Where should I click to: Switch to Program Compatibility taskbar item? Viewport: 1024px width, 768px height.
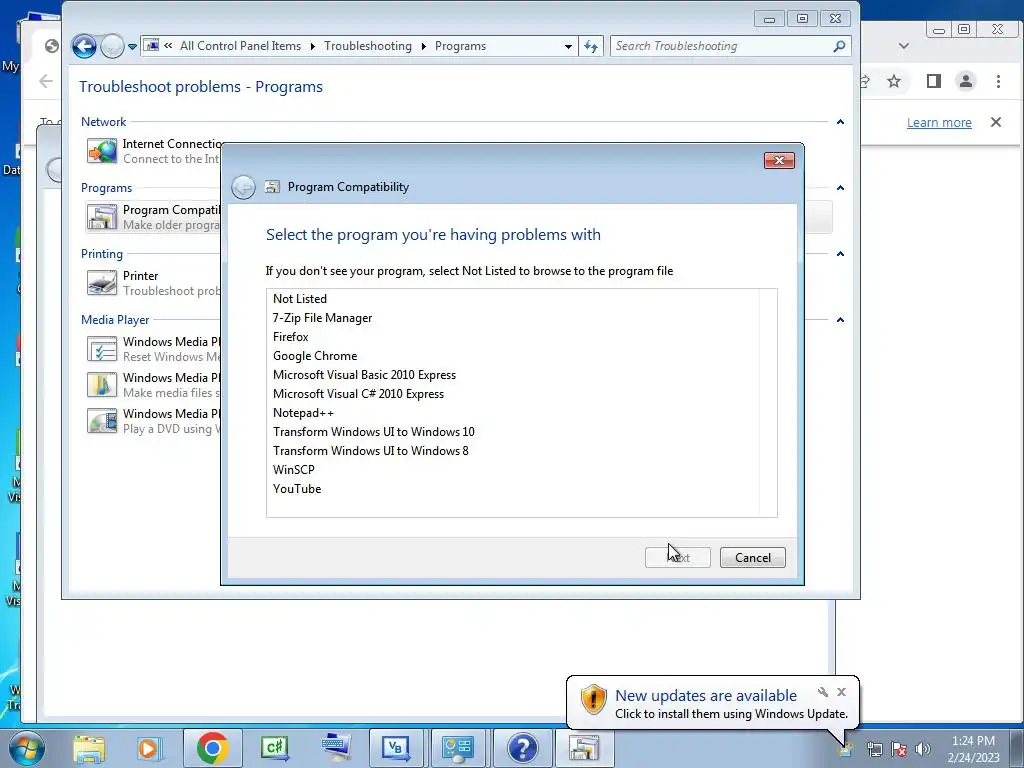click(584, 748)
